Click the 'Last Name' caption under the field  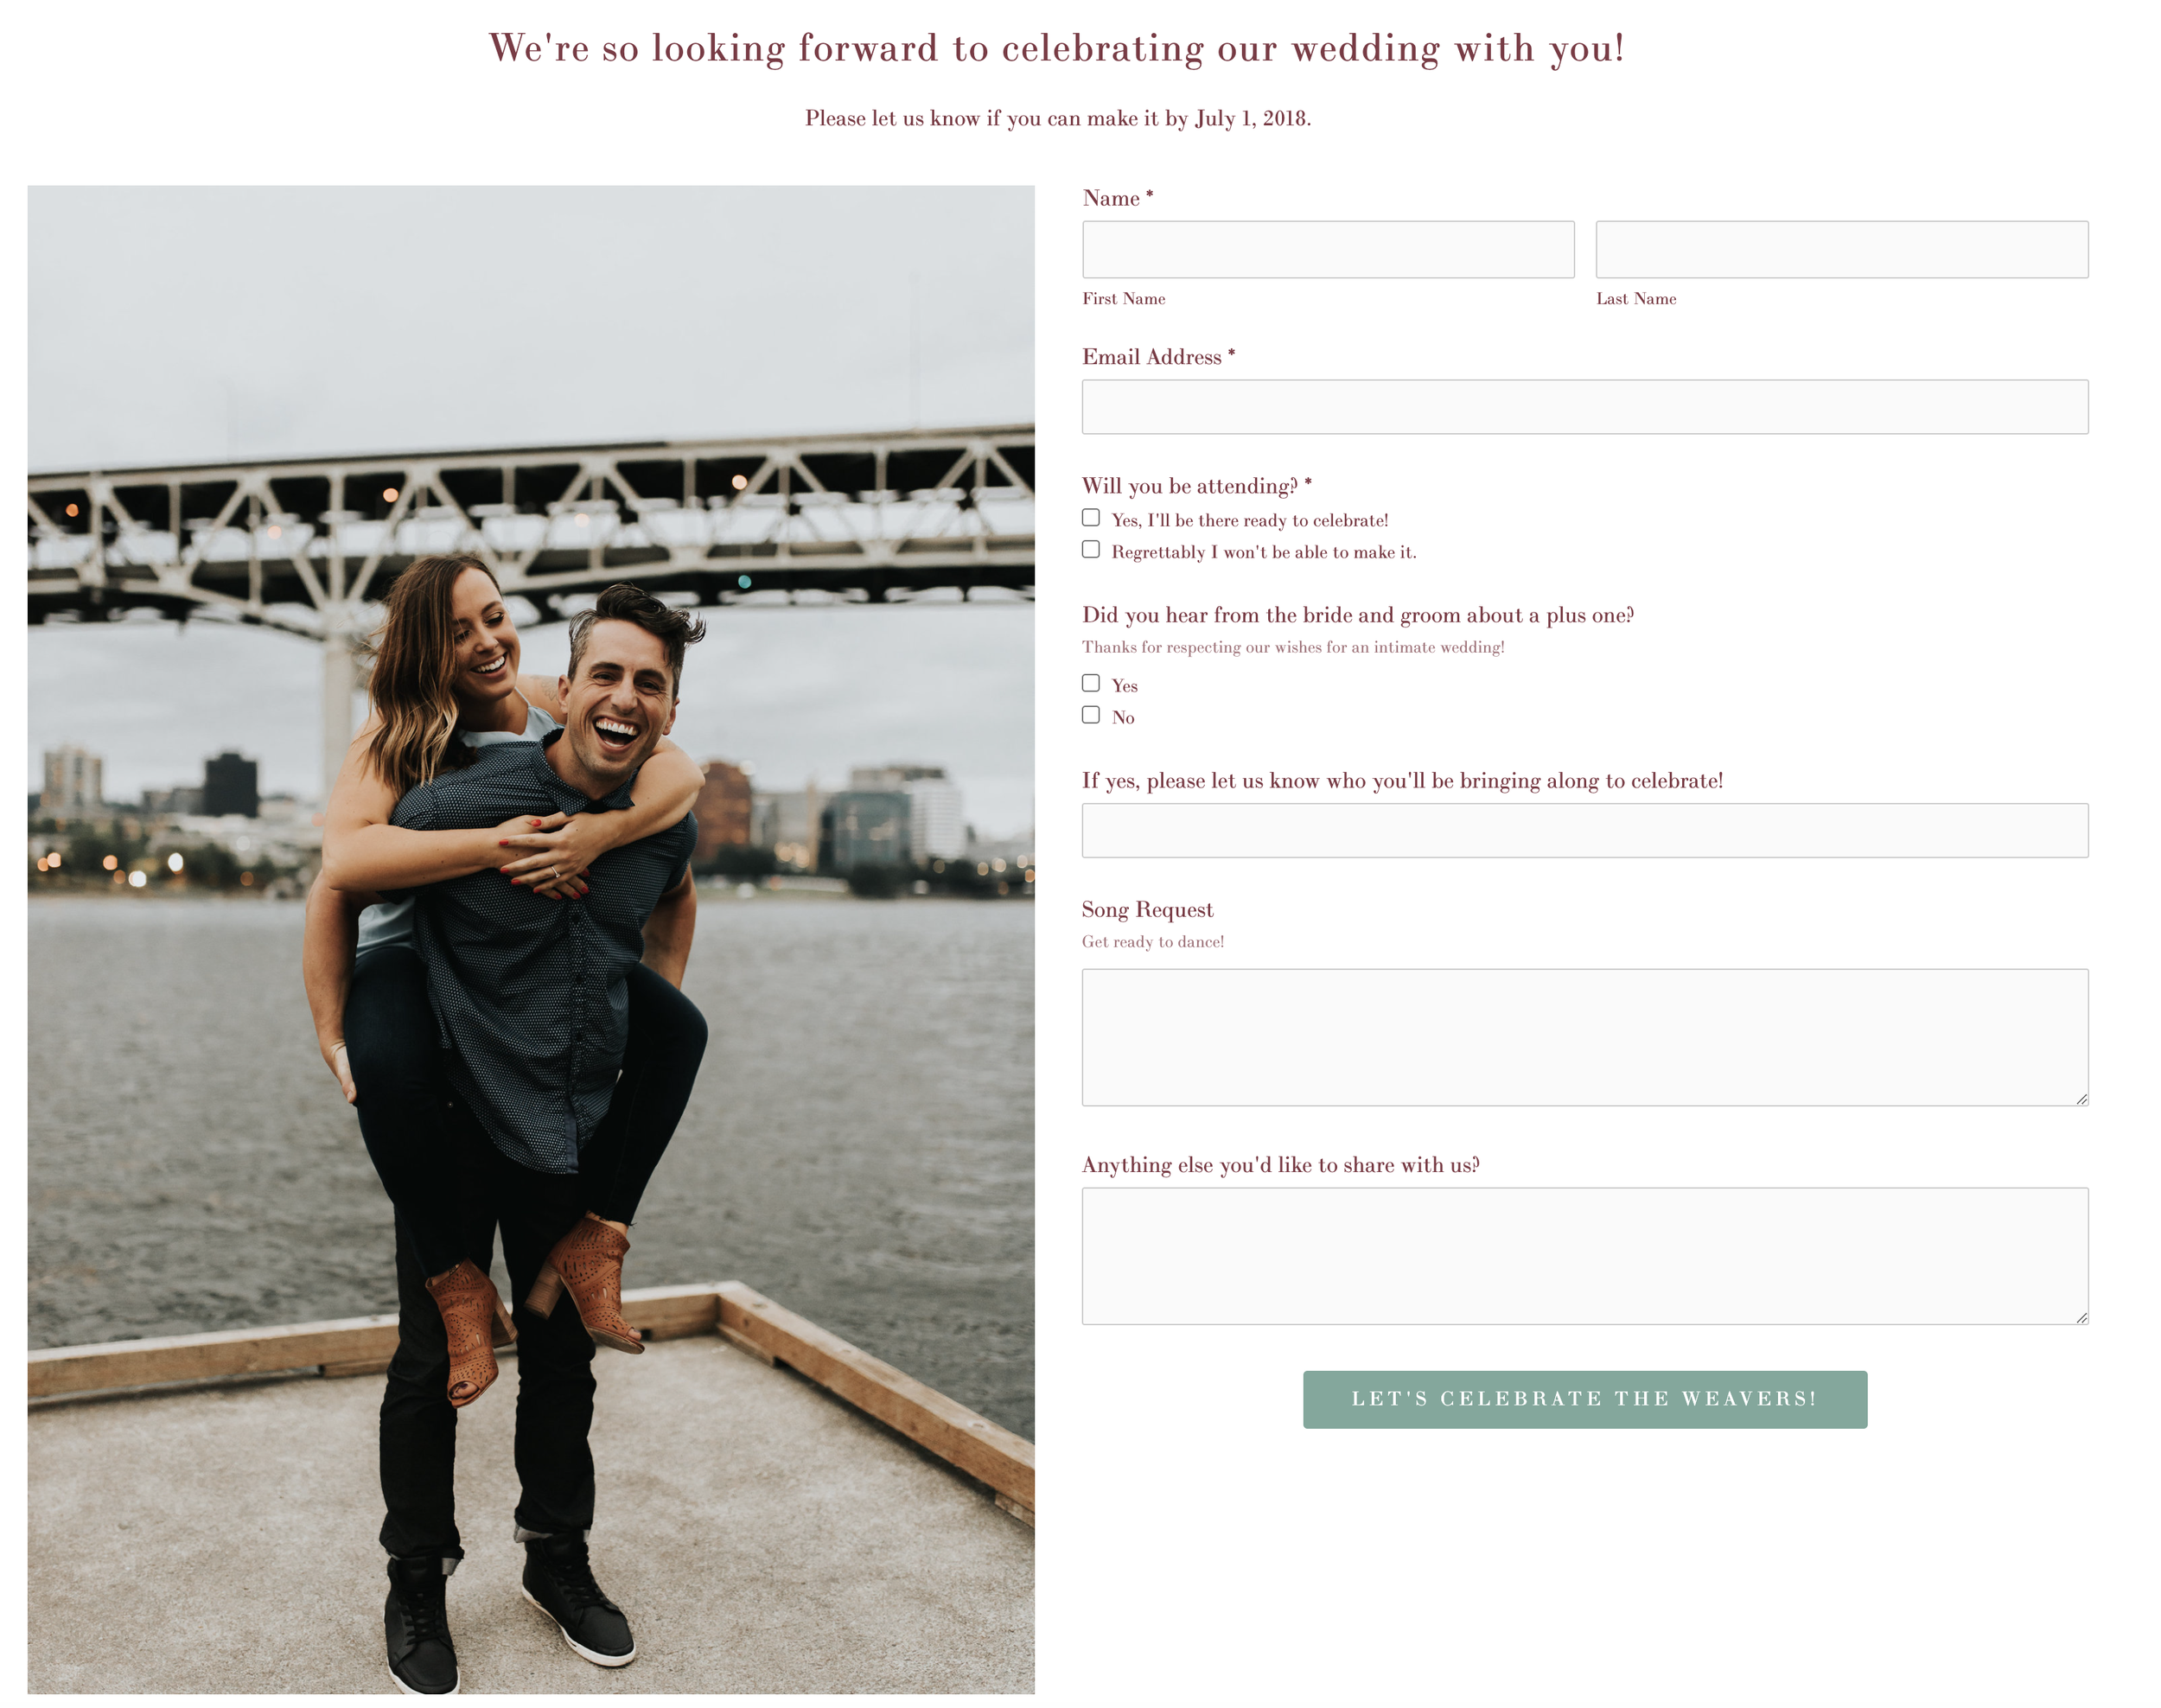tap(1636, 299)
